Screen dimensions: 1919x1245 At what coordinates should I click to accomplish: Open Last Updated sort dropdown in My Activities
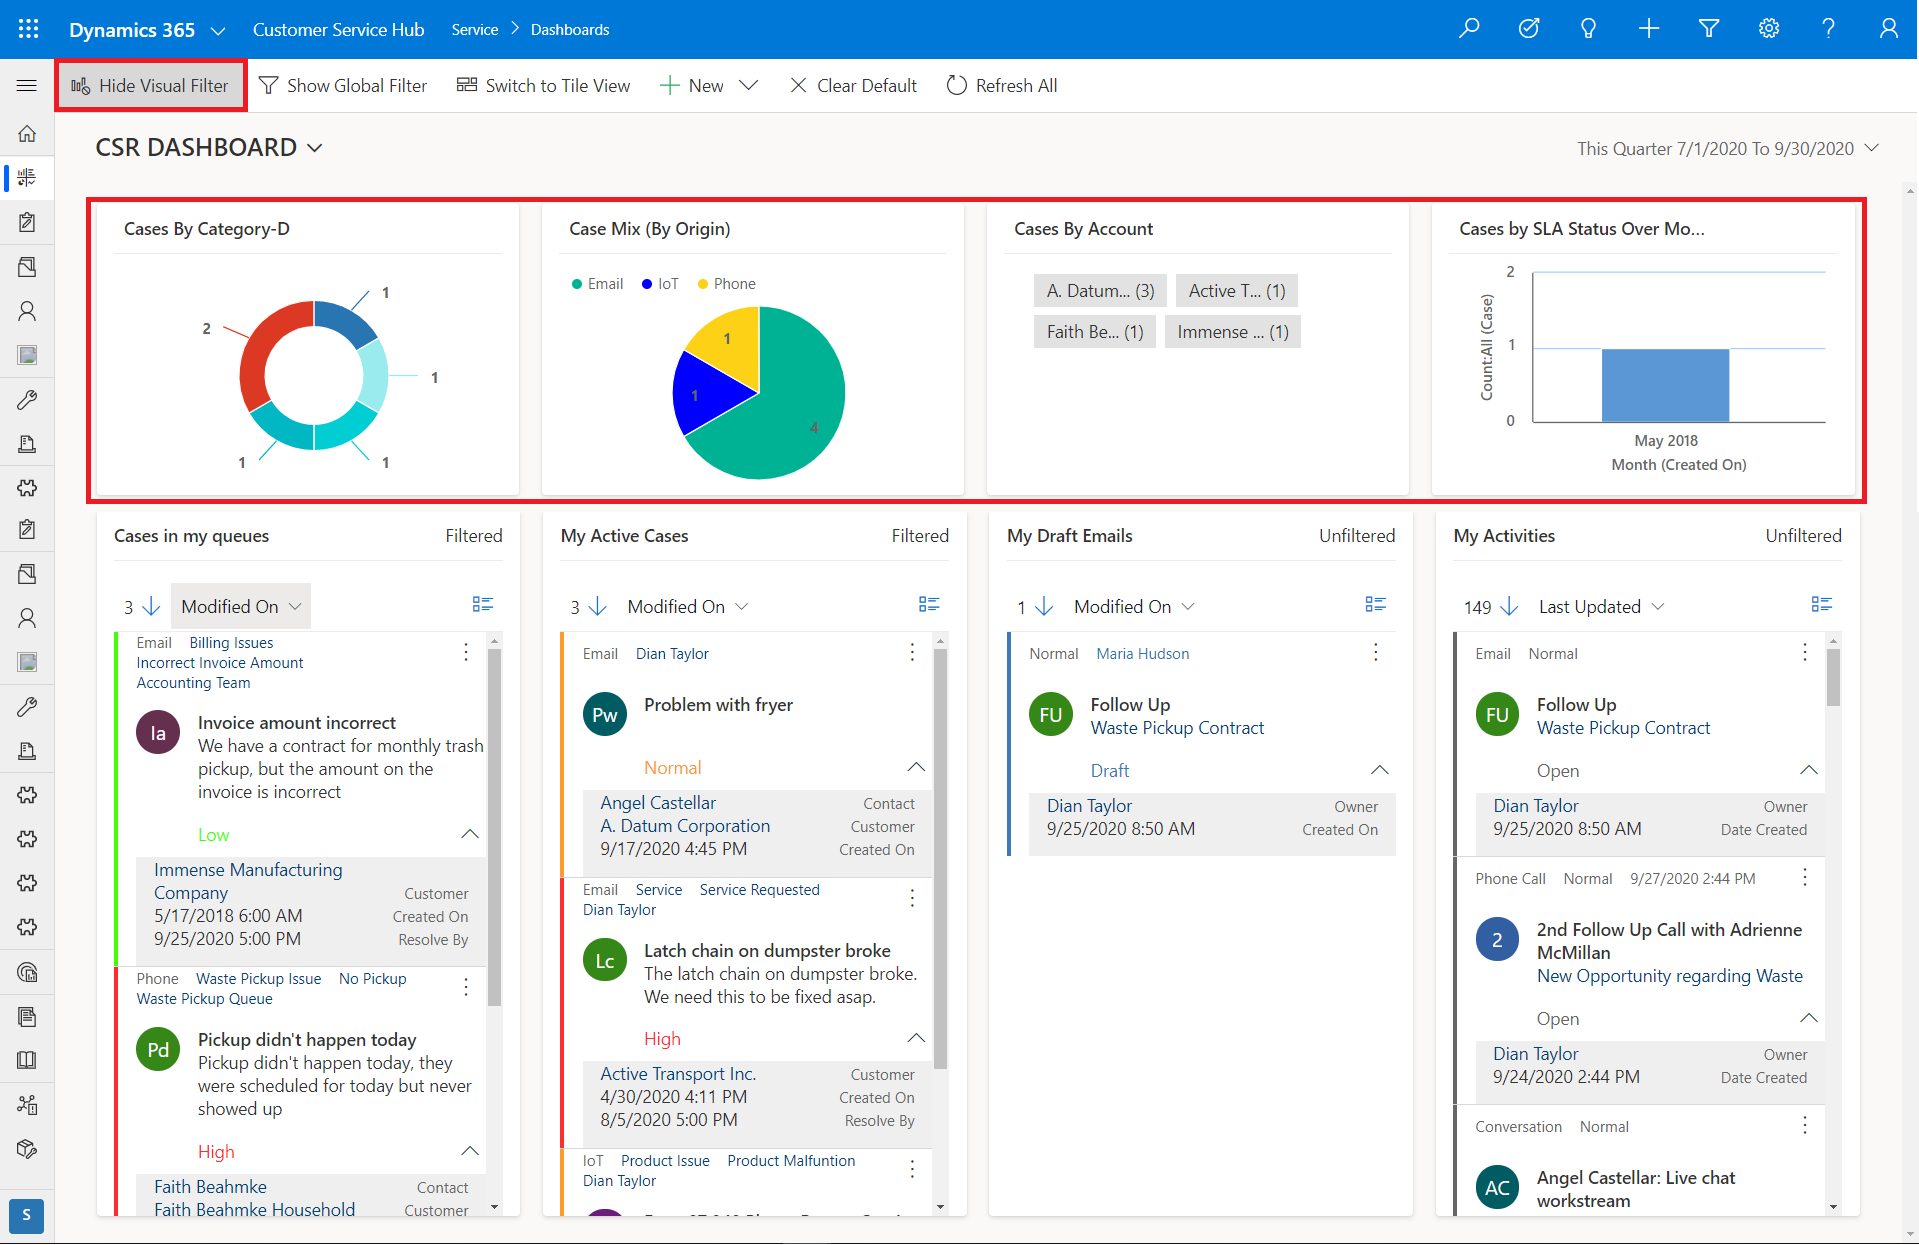1601,606
